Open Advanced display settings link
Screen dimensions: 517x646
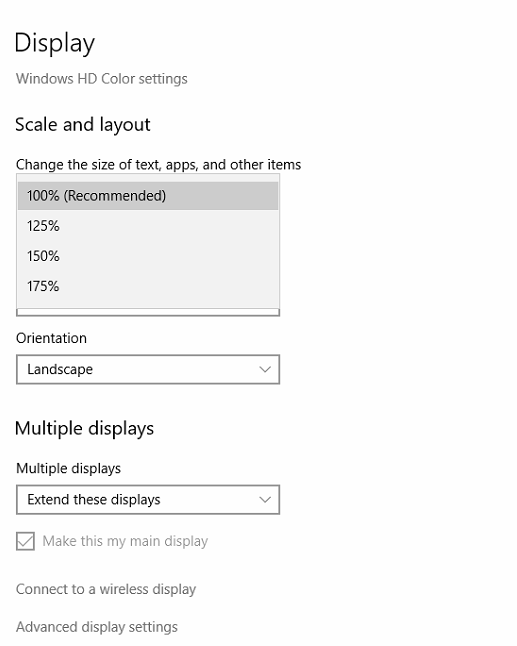[x=97, y=627]
